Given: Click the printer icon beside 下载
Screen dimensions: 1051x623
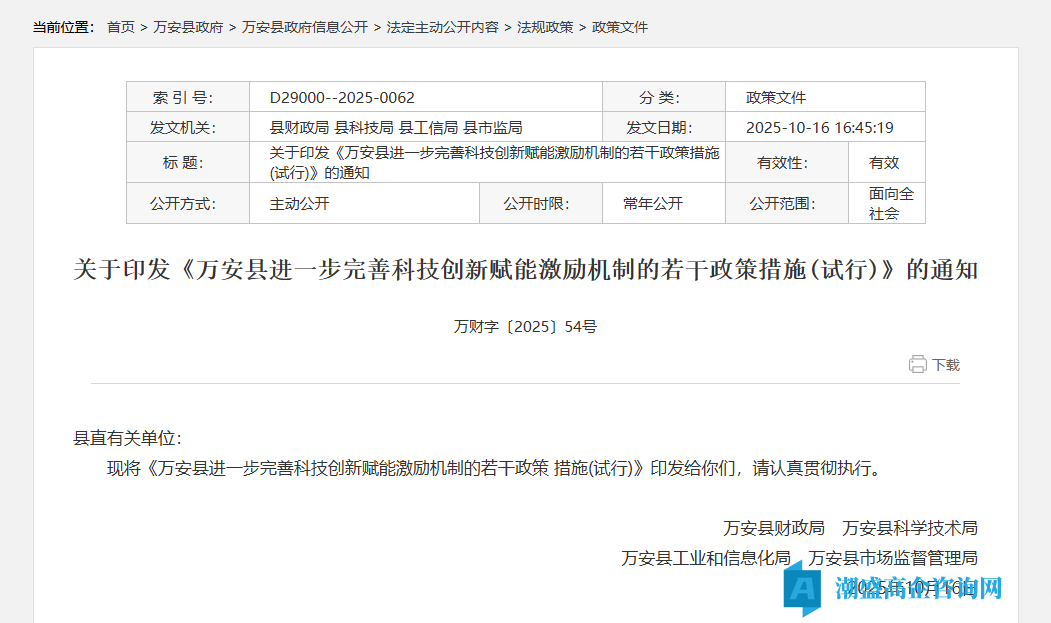Looking at the screenshot, I should (917, 365).
